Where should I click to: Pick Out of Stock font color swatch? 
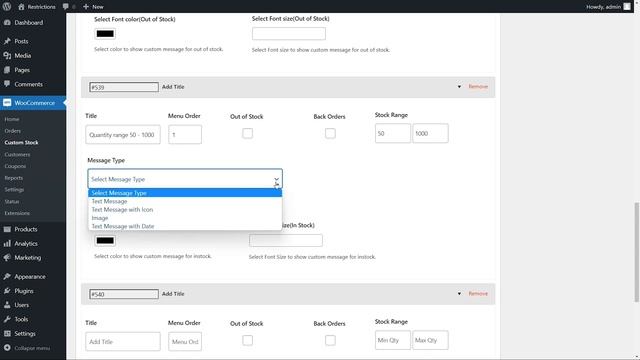coord(105,34)
